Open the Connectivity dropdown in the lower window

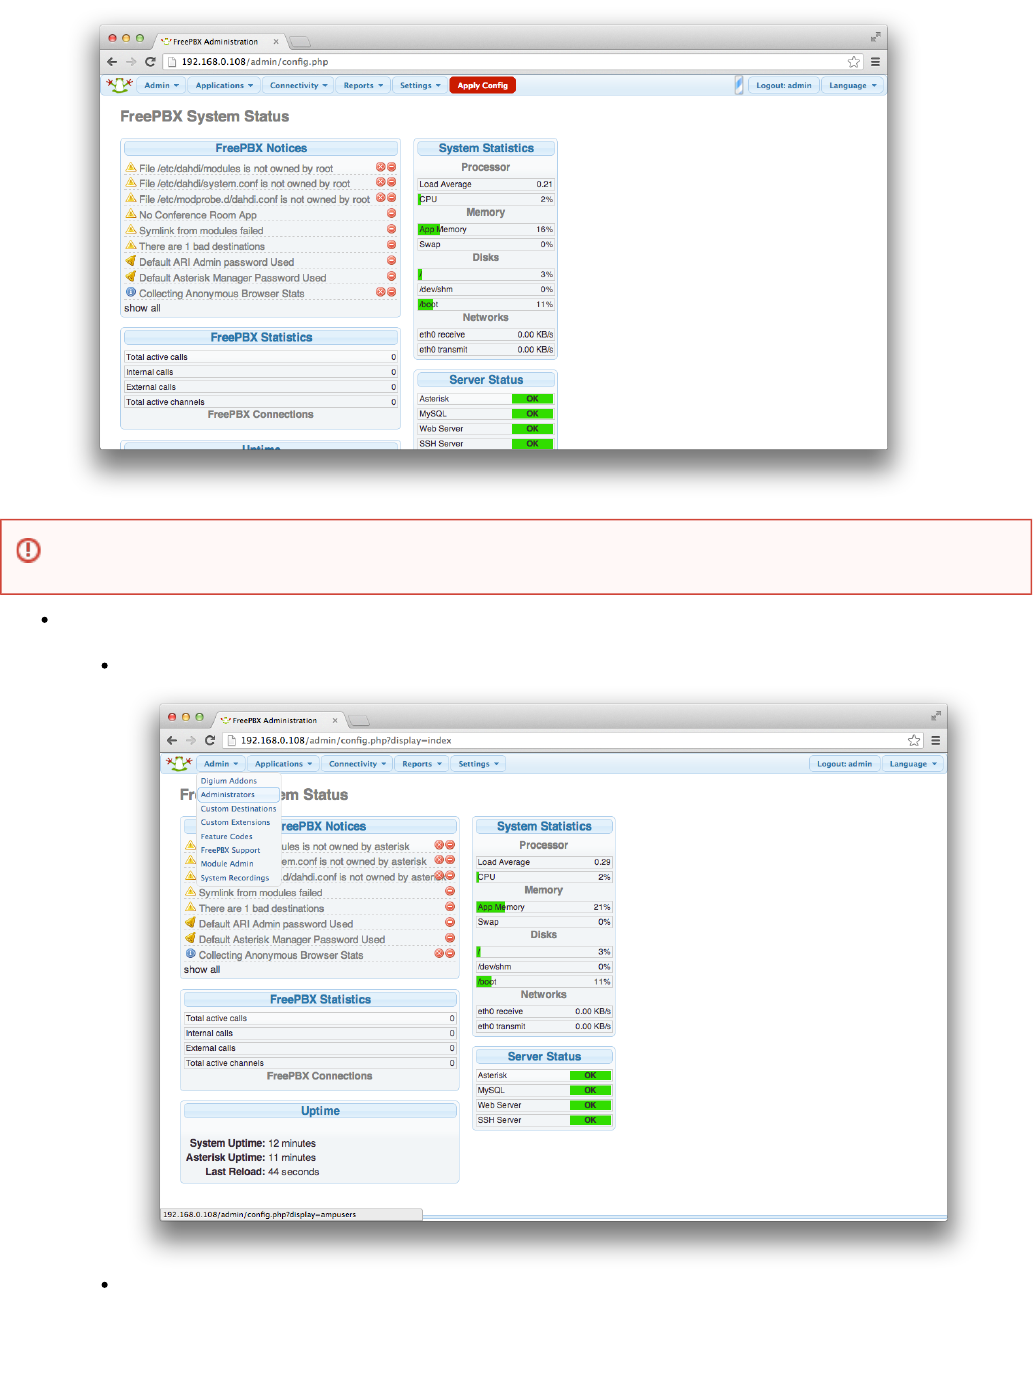(357, 764)
